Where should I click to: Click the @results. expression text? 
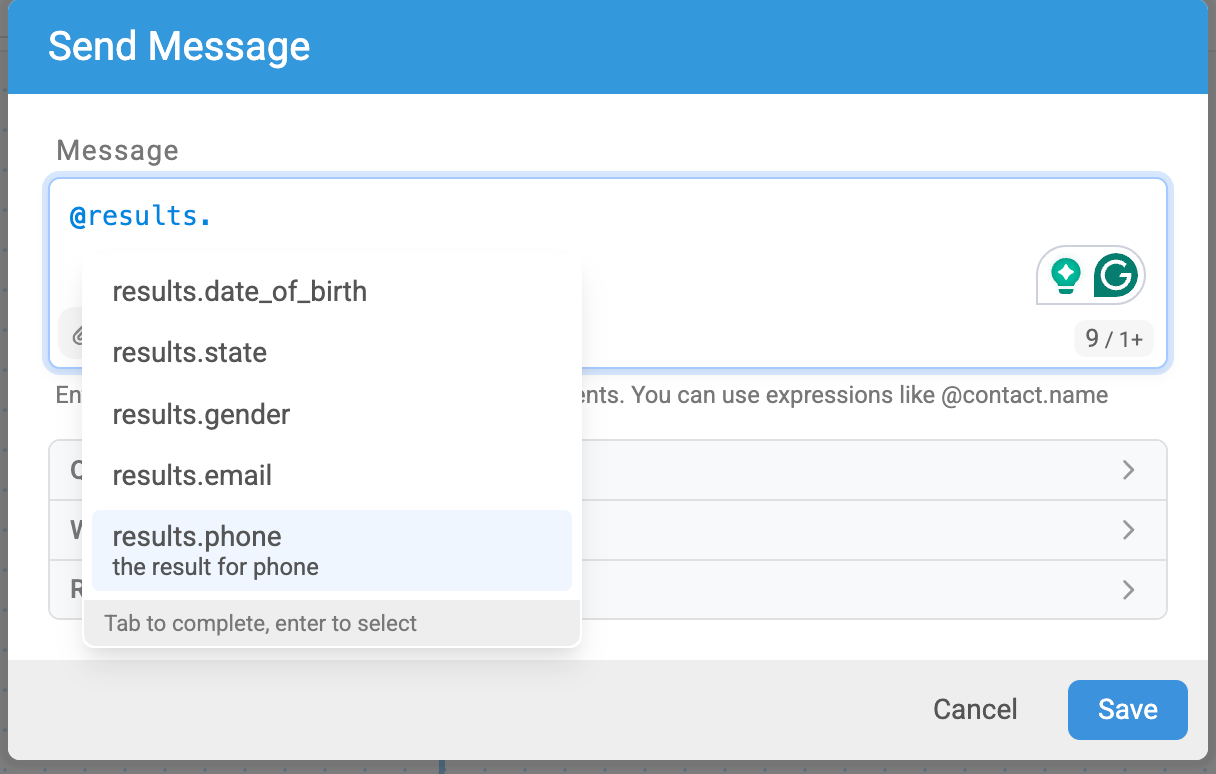tap(140, 216)
